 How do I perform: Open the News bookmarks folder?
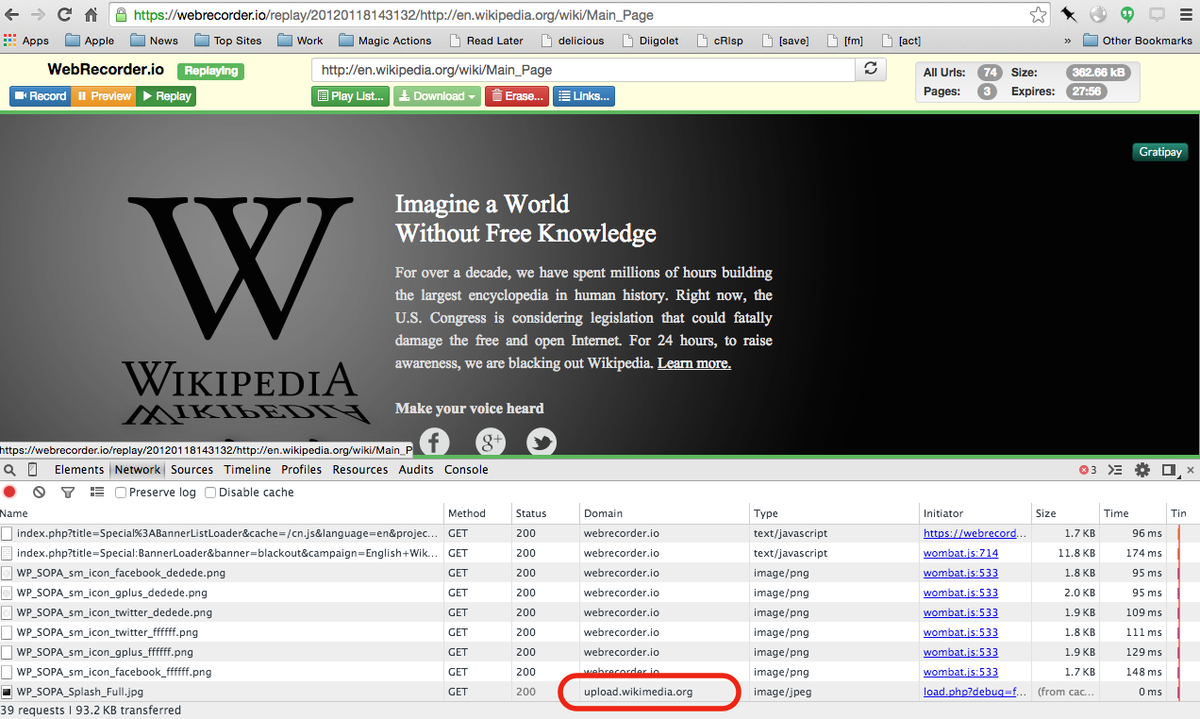[153, 41]
